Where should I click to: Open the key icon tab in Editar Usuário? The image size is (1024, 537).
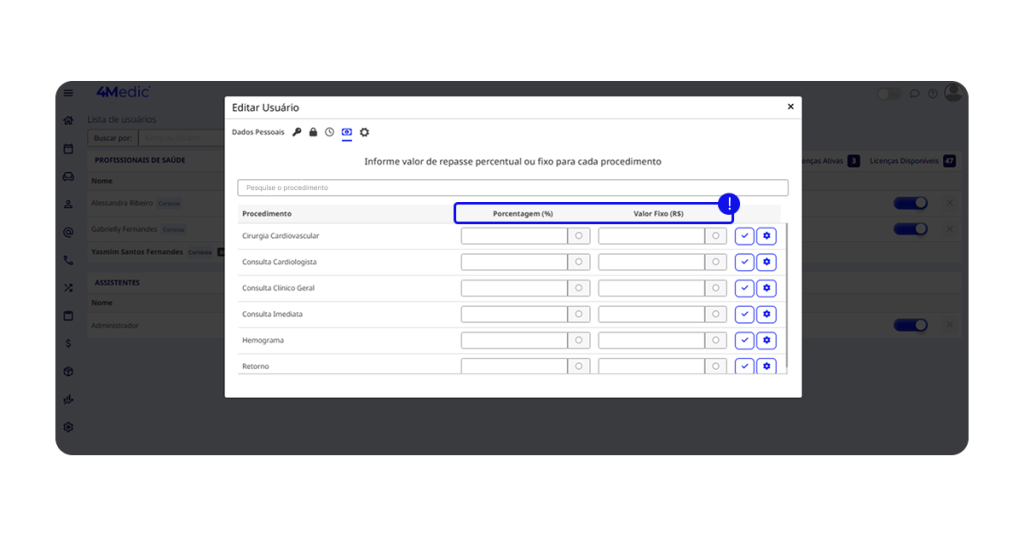[x=297, y=132]
